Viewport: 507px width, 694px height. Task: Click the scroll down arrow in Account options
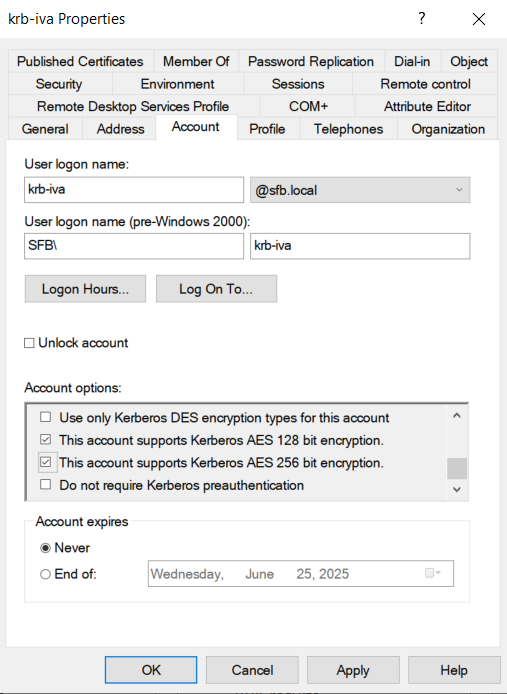pyautogui.click(x=457, y=490)
